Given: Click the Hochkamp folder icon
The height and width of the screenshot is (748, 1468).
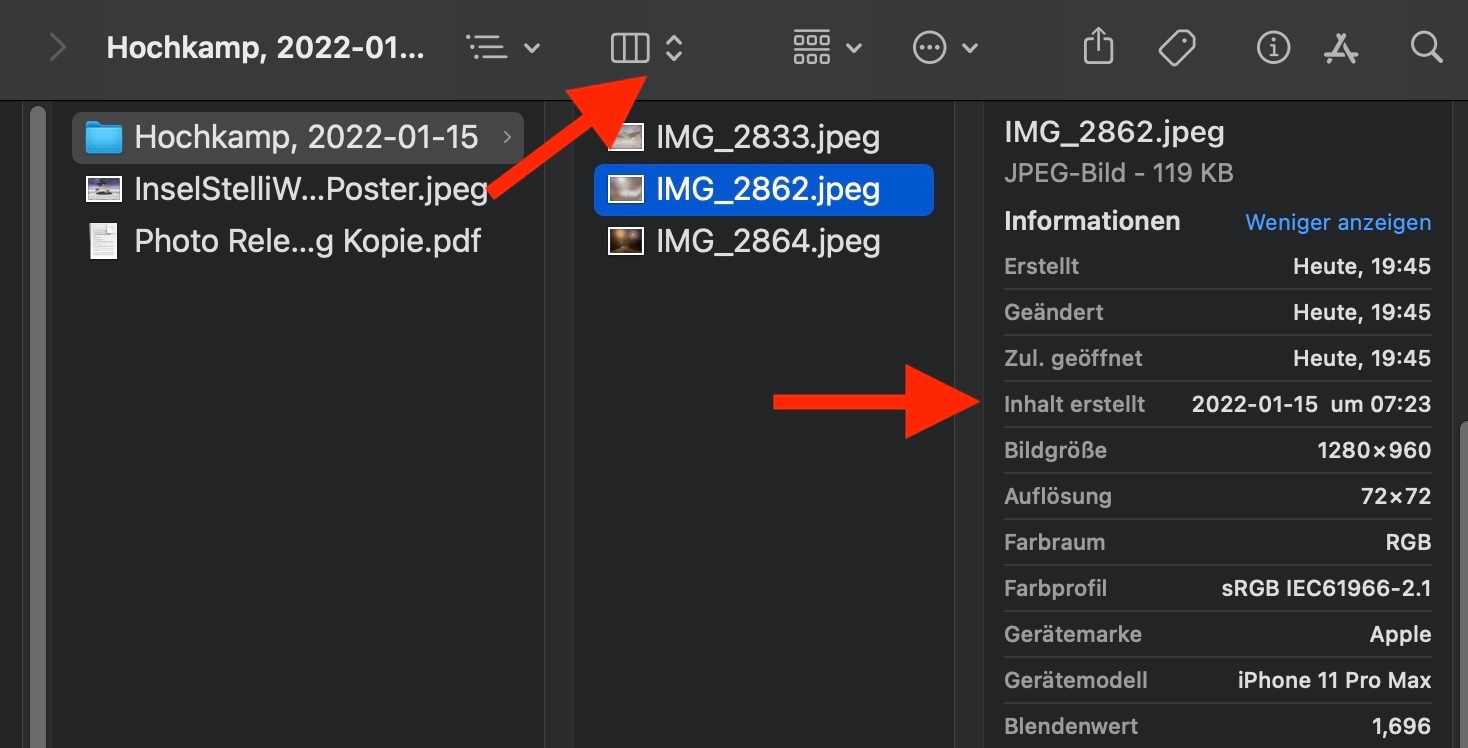Looking at the screenshot, I should 103,137.
